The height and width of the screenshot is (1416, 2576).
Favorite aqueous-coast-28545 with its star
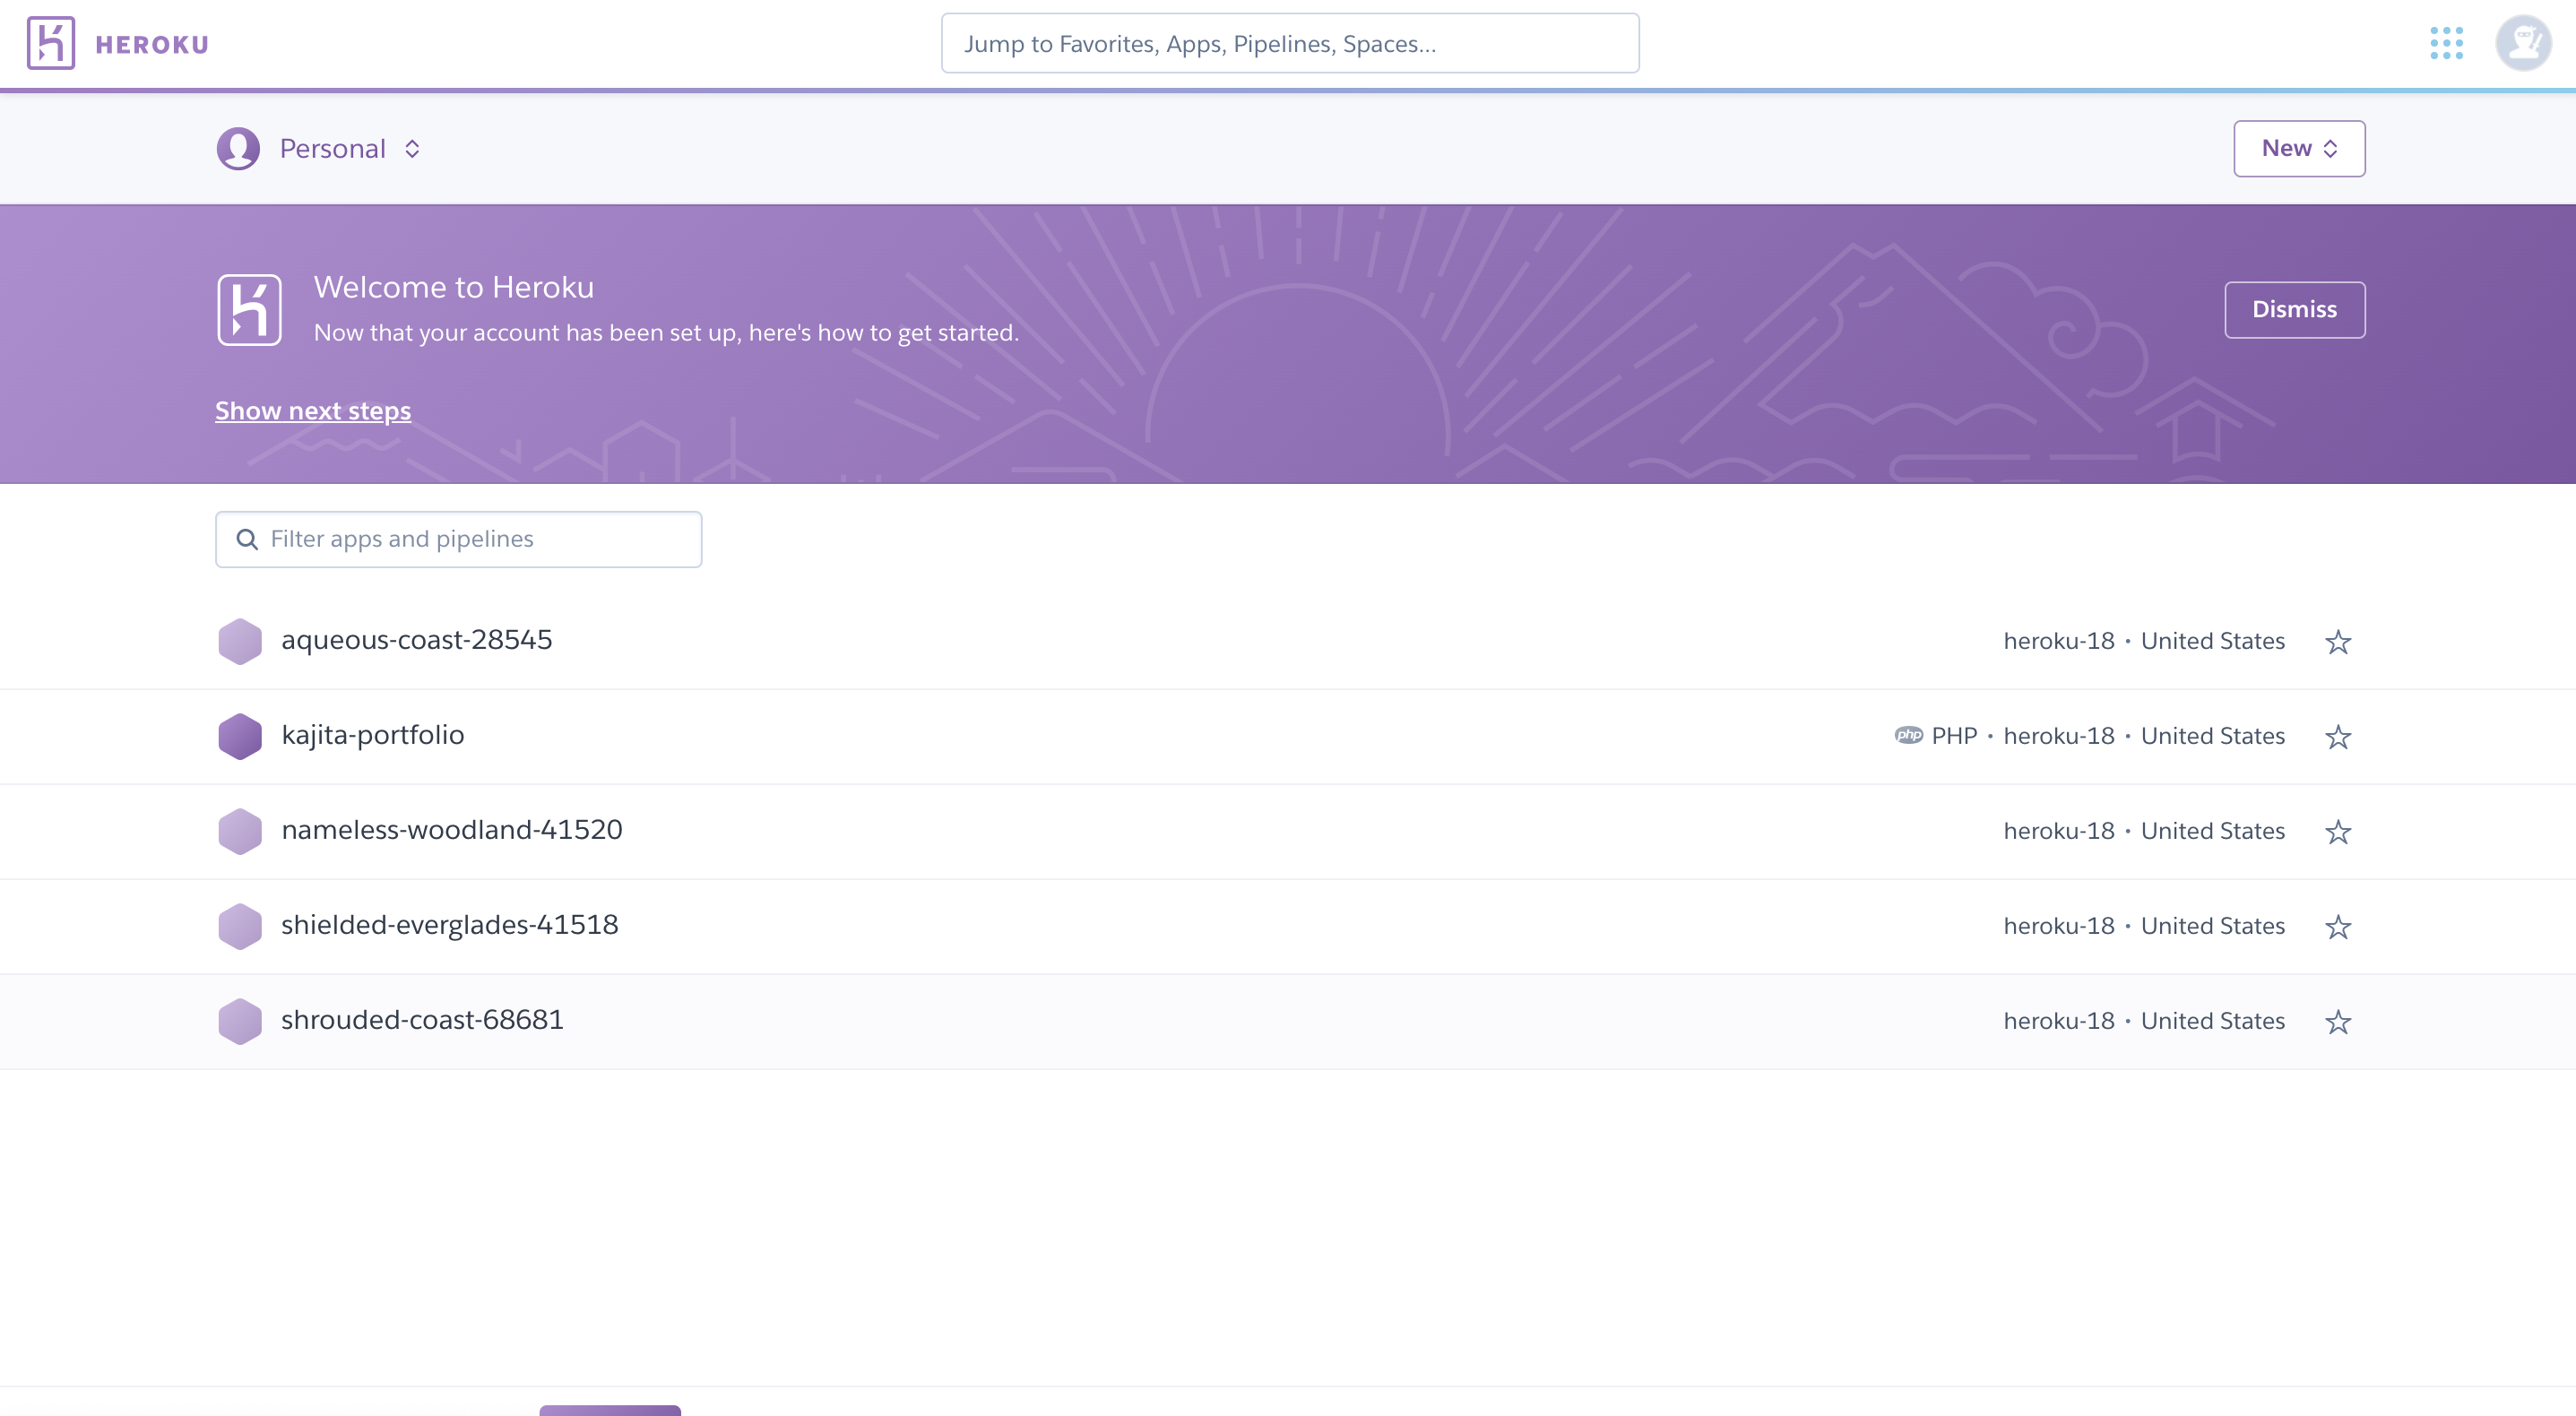click(2337, 642)
